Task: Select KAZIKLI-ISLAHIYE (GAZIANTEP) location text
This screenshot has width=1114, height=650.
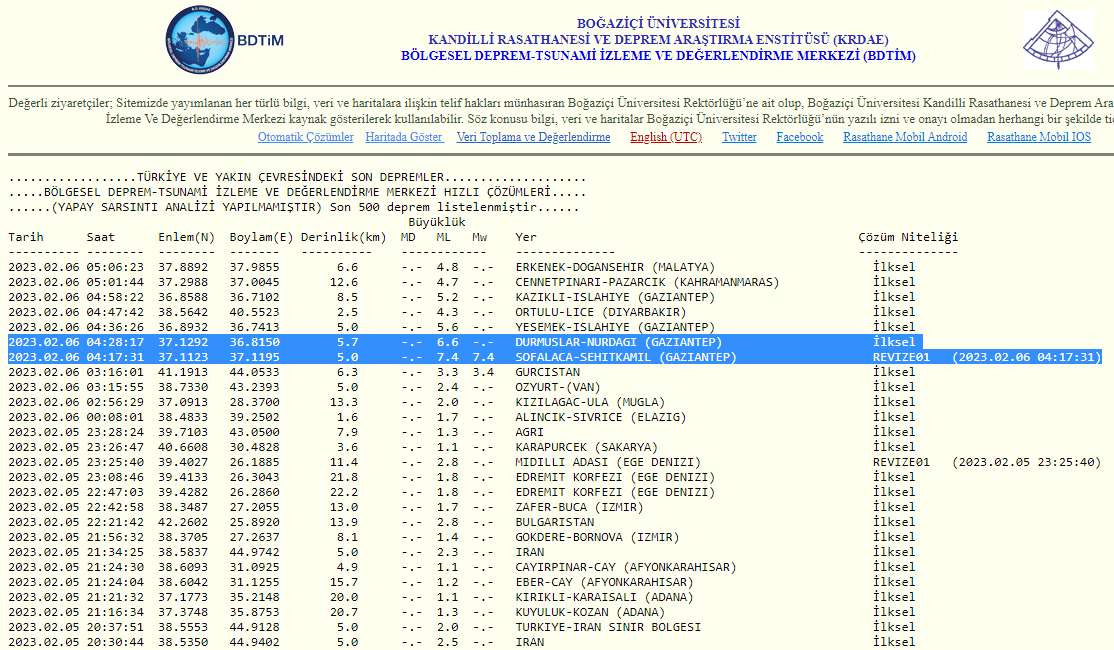Action: click(615, 297)
